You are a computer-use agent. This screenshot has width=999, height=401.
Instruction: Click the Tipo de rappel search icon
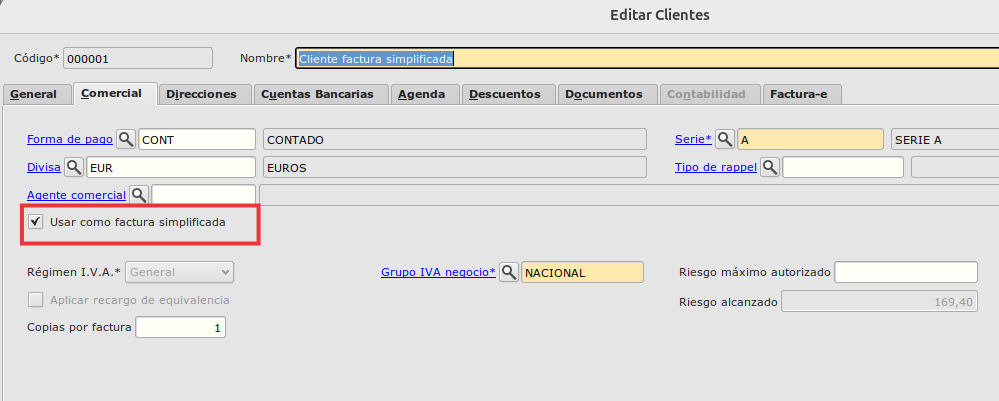pyautogui.click(x=770, y=167)
